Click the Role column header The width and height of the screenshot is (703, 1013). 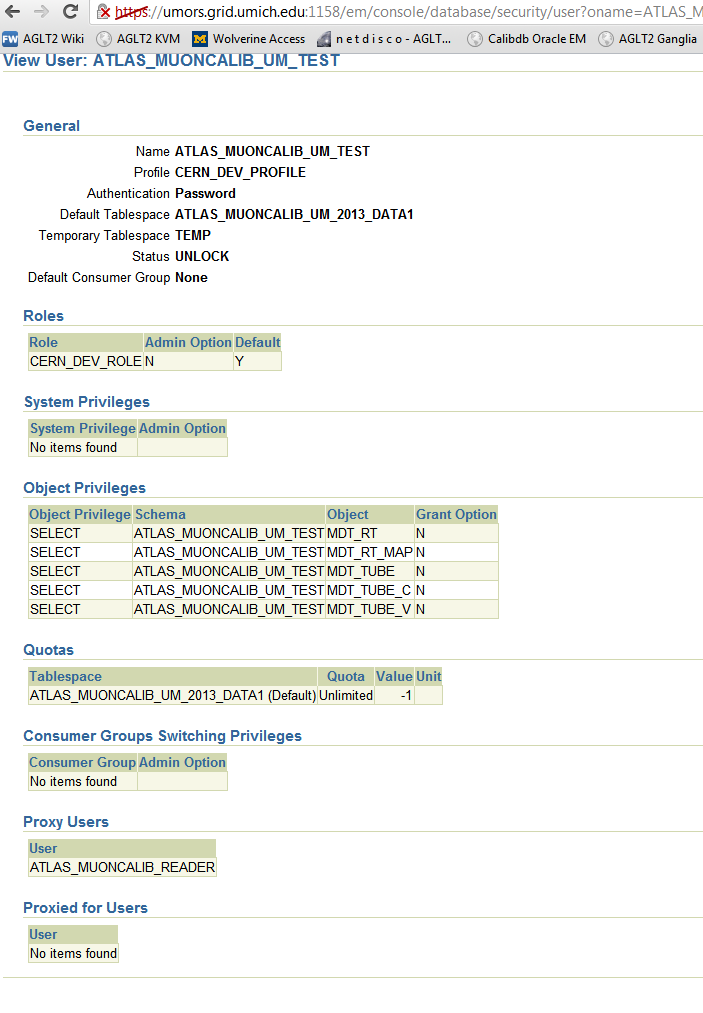(x=85, y=342)
